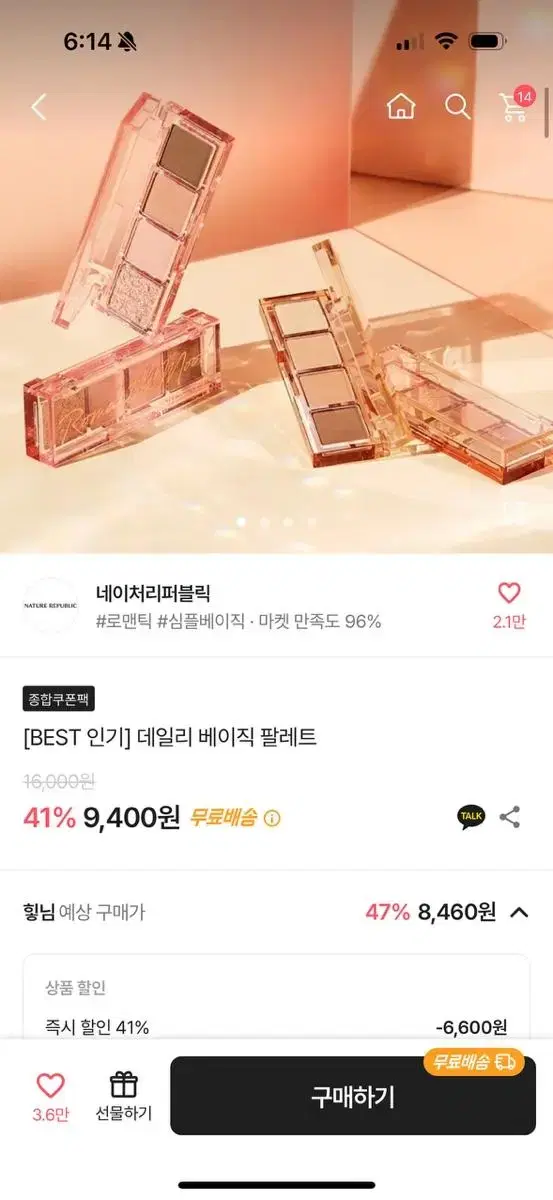
Task: Open search with magnifier icon
Action: coord(458,106)
